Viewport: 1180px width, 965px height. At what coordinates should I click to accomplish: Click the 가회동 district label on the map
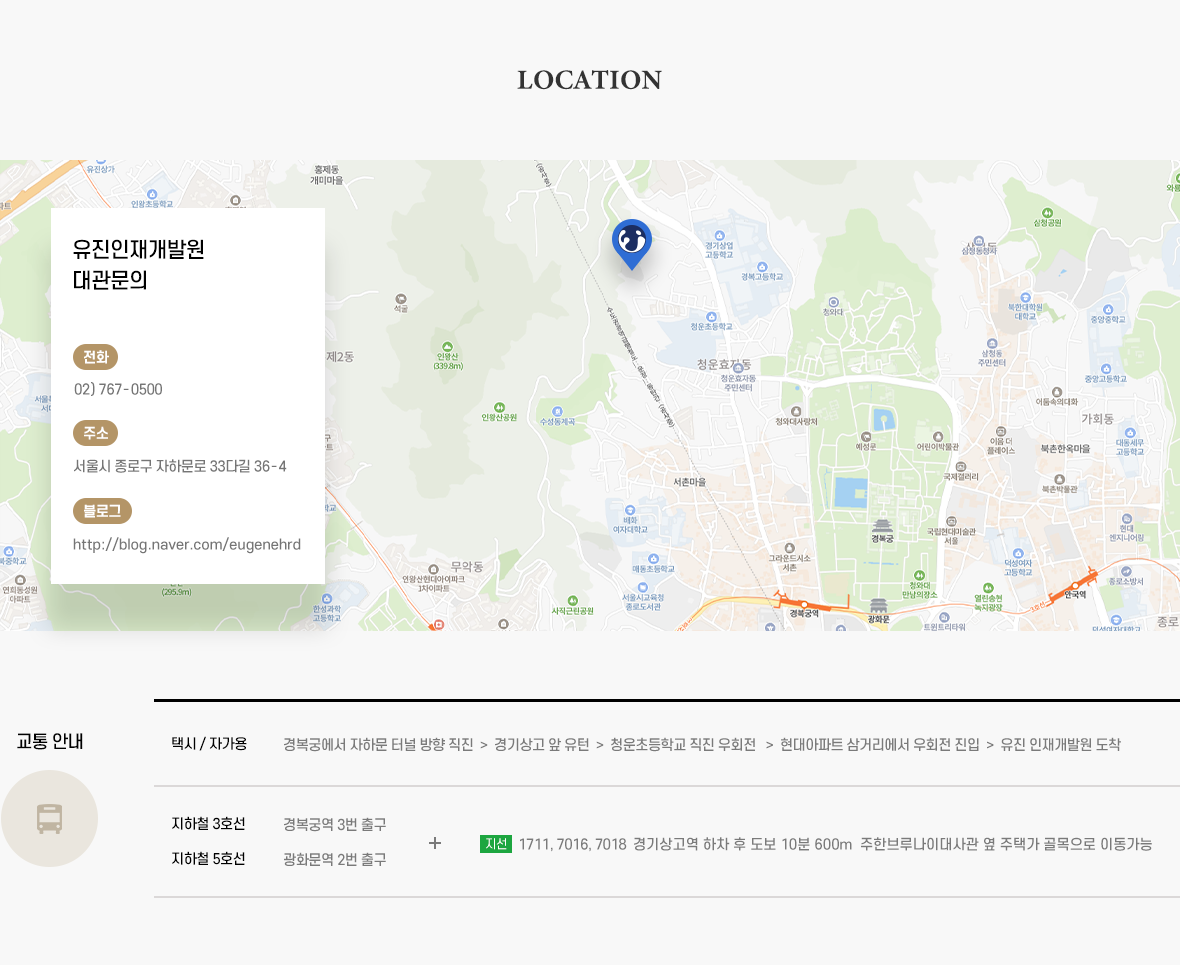pyautogui.click(x=1097, y=419)
